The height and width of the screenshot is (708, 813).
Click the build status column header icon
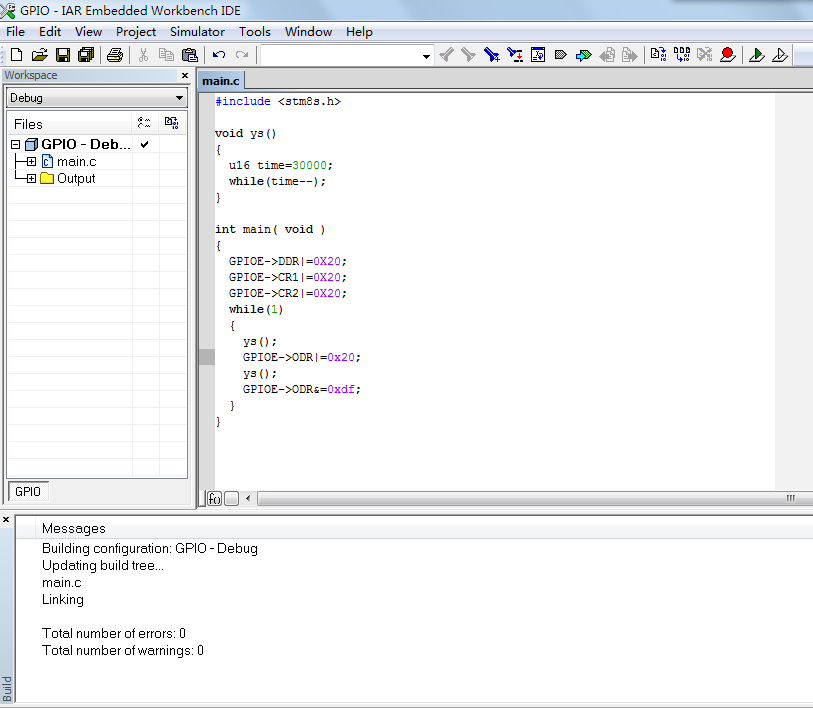172,123
